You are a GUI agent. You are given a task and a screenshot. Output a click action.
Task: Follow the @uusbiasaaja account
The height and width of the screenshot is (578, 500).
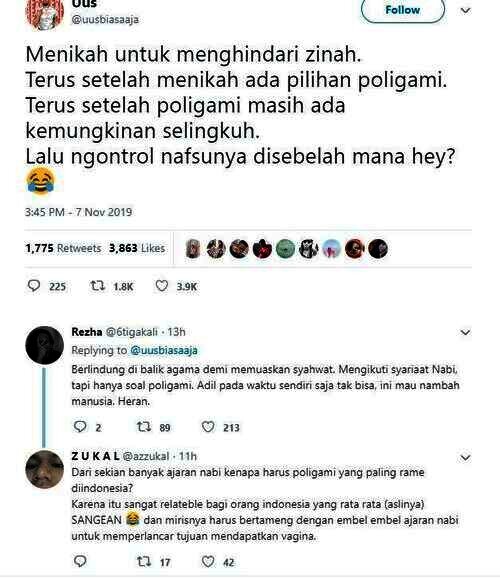[403, 10]
